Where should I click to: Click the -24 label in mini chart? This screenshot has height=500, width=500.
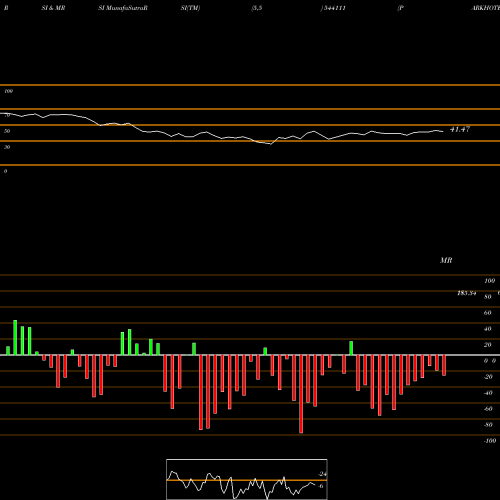click(x=322, y=474)
